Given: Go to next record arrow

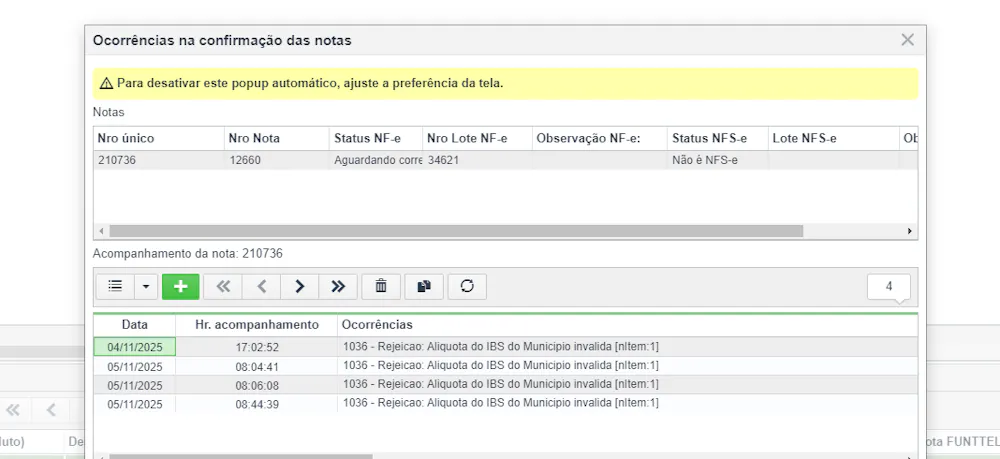Looking at the screenshot, I should point(300,286).
